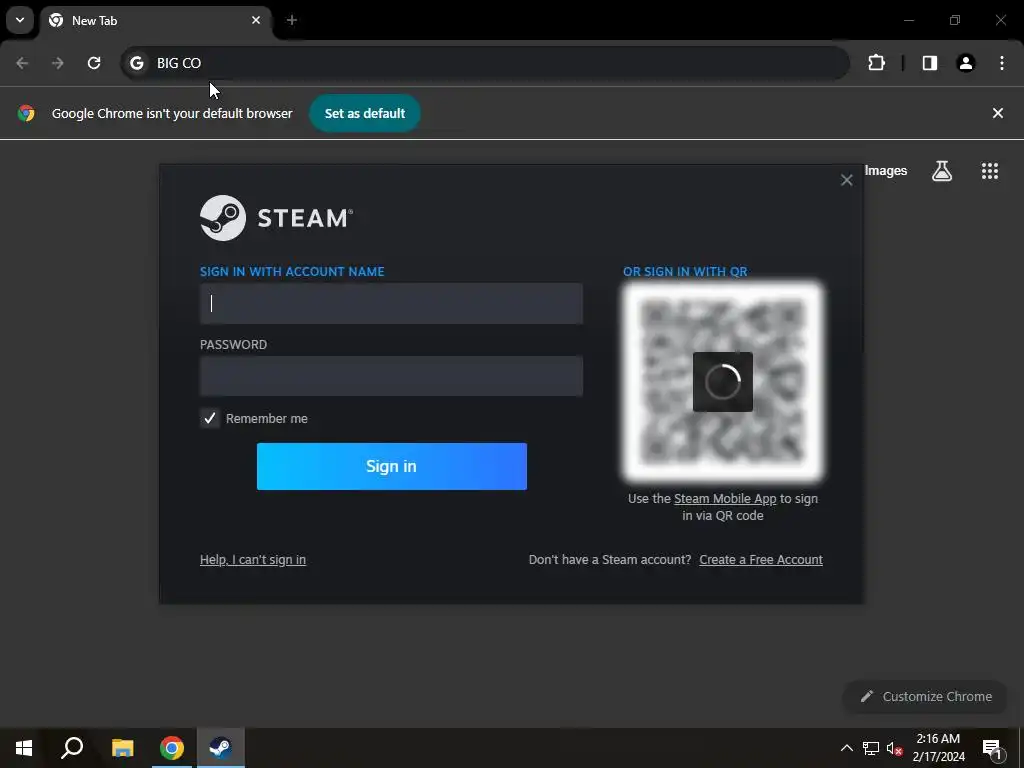Focus the account name input field

[391, 304]
